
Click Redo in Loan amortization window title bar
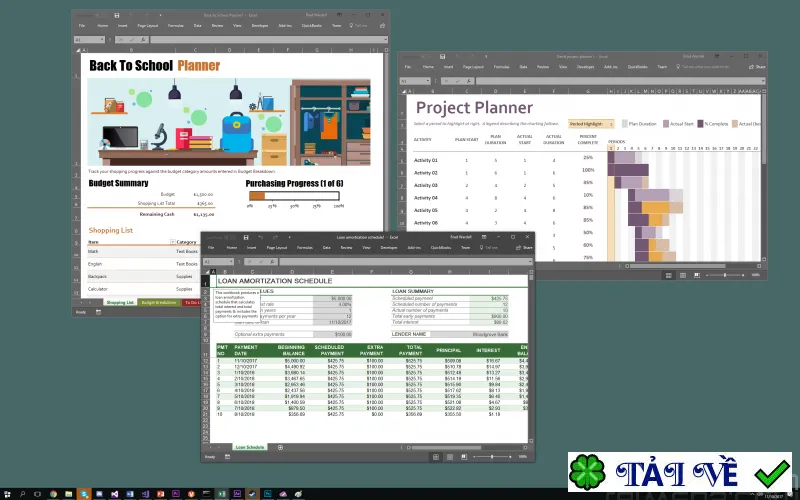[274, 237]
